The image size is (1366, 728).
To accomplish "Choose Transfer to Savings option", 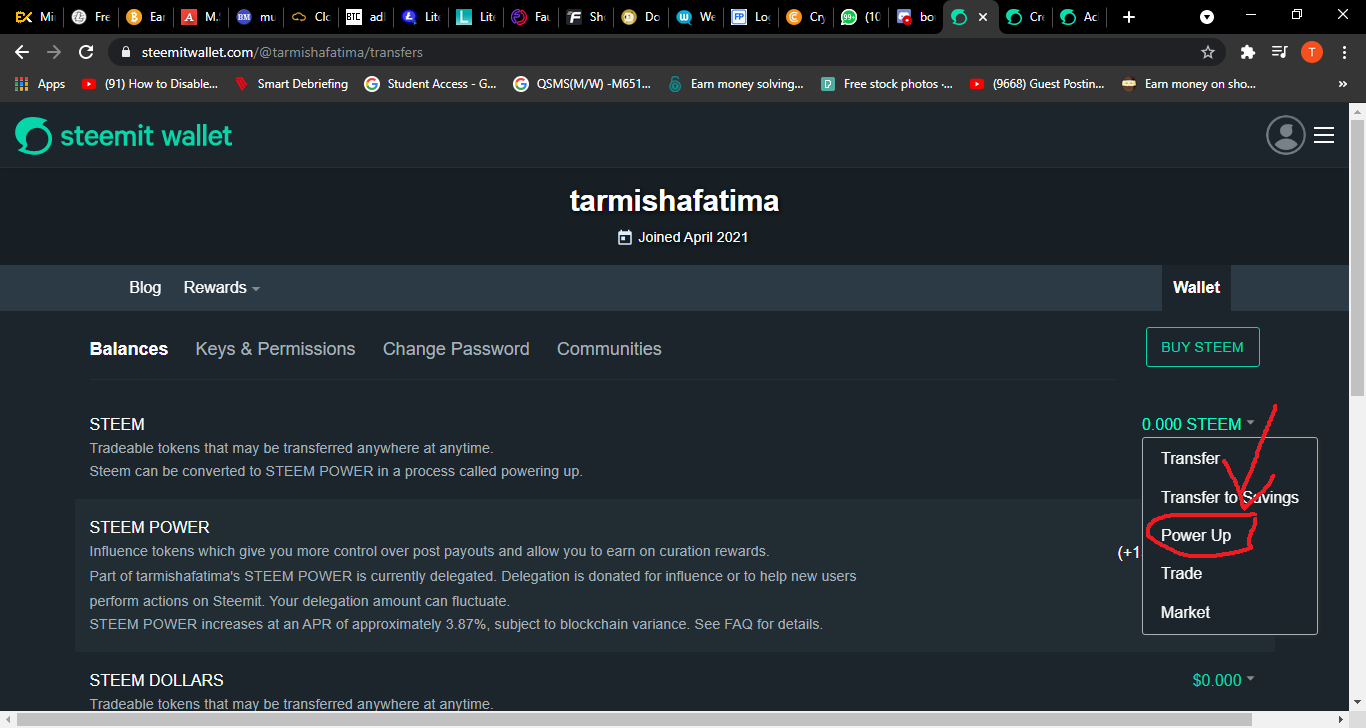I will point(1229,497).
